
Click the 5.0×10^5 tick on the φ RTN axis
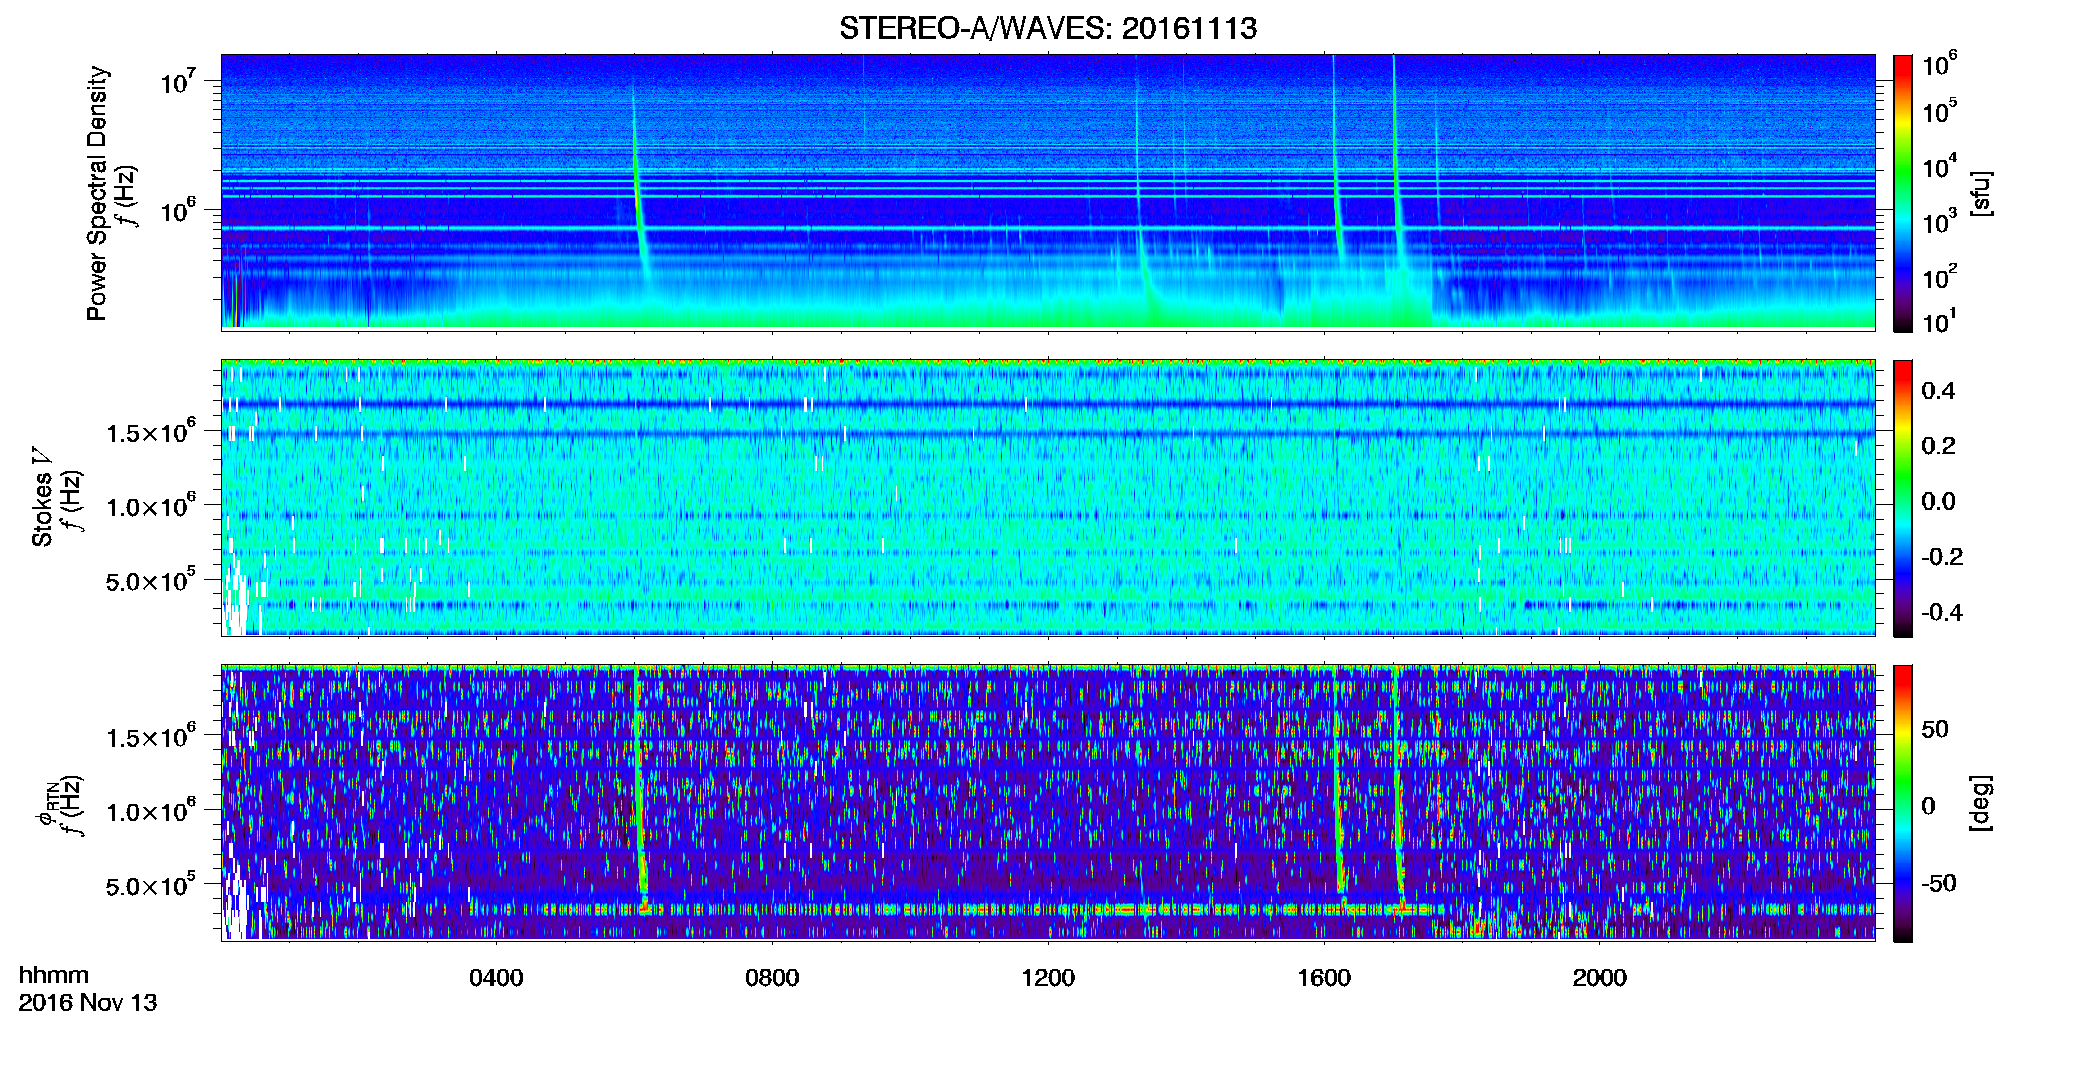pyautogui.click(x=151, y=885)
